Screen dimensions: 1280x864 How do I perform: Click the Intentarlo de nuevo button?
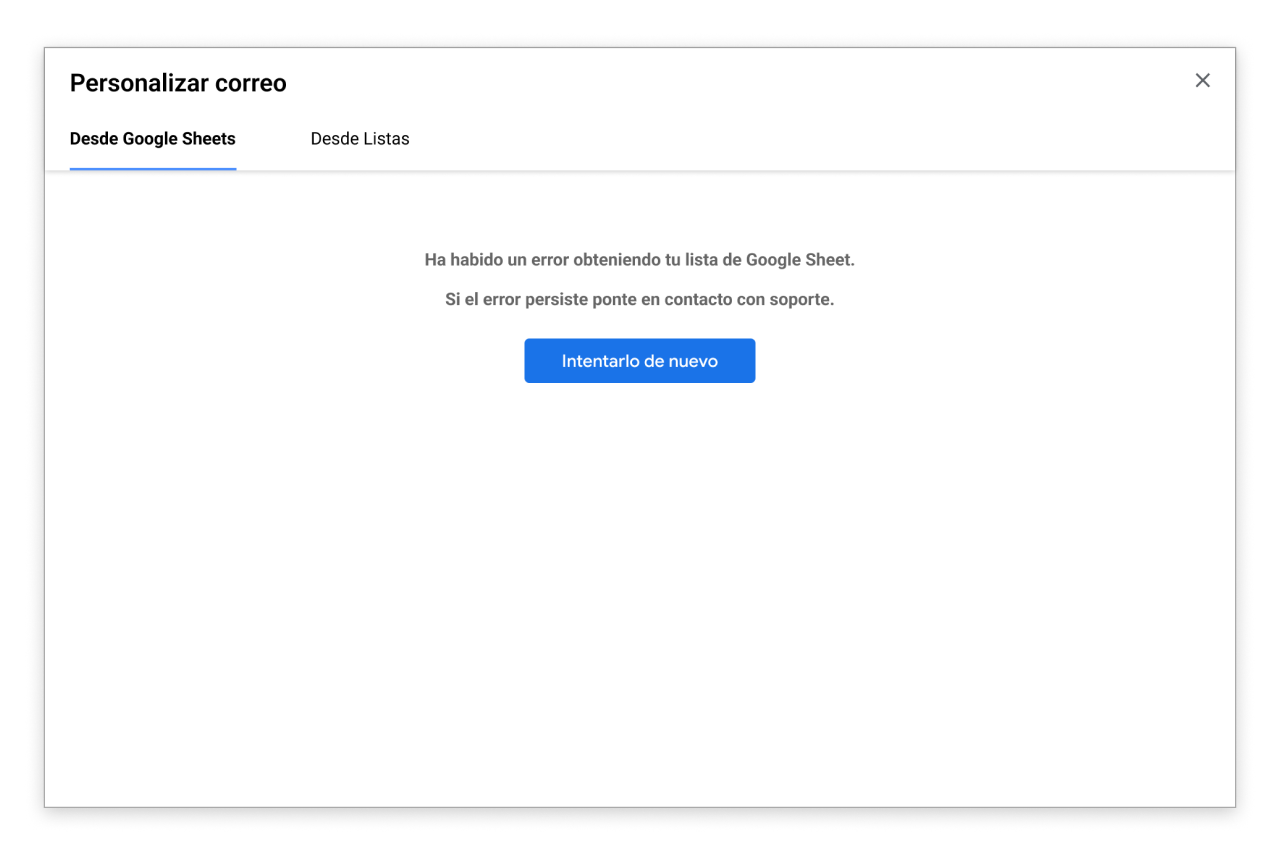[639, 361]
